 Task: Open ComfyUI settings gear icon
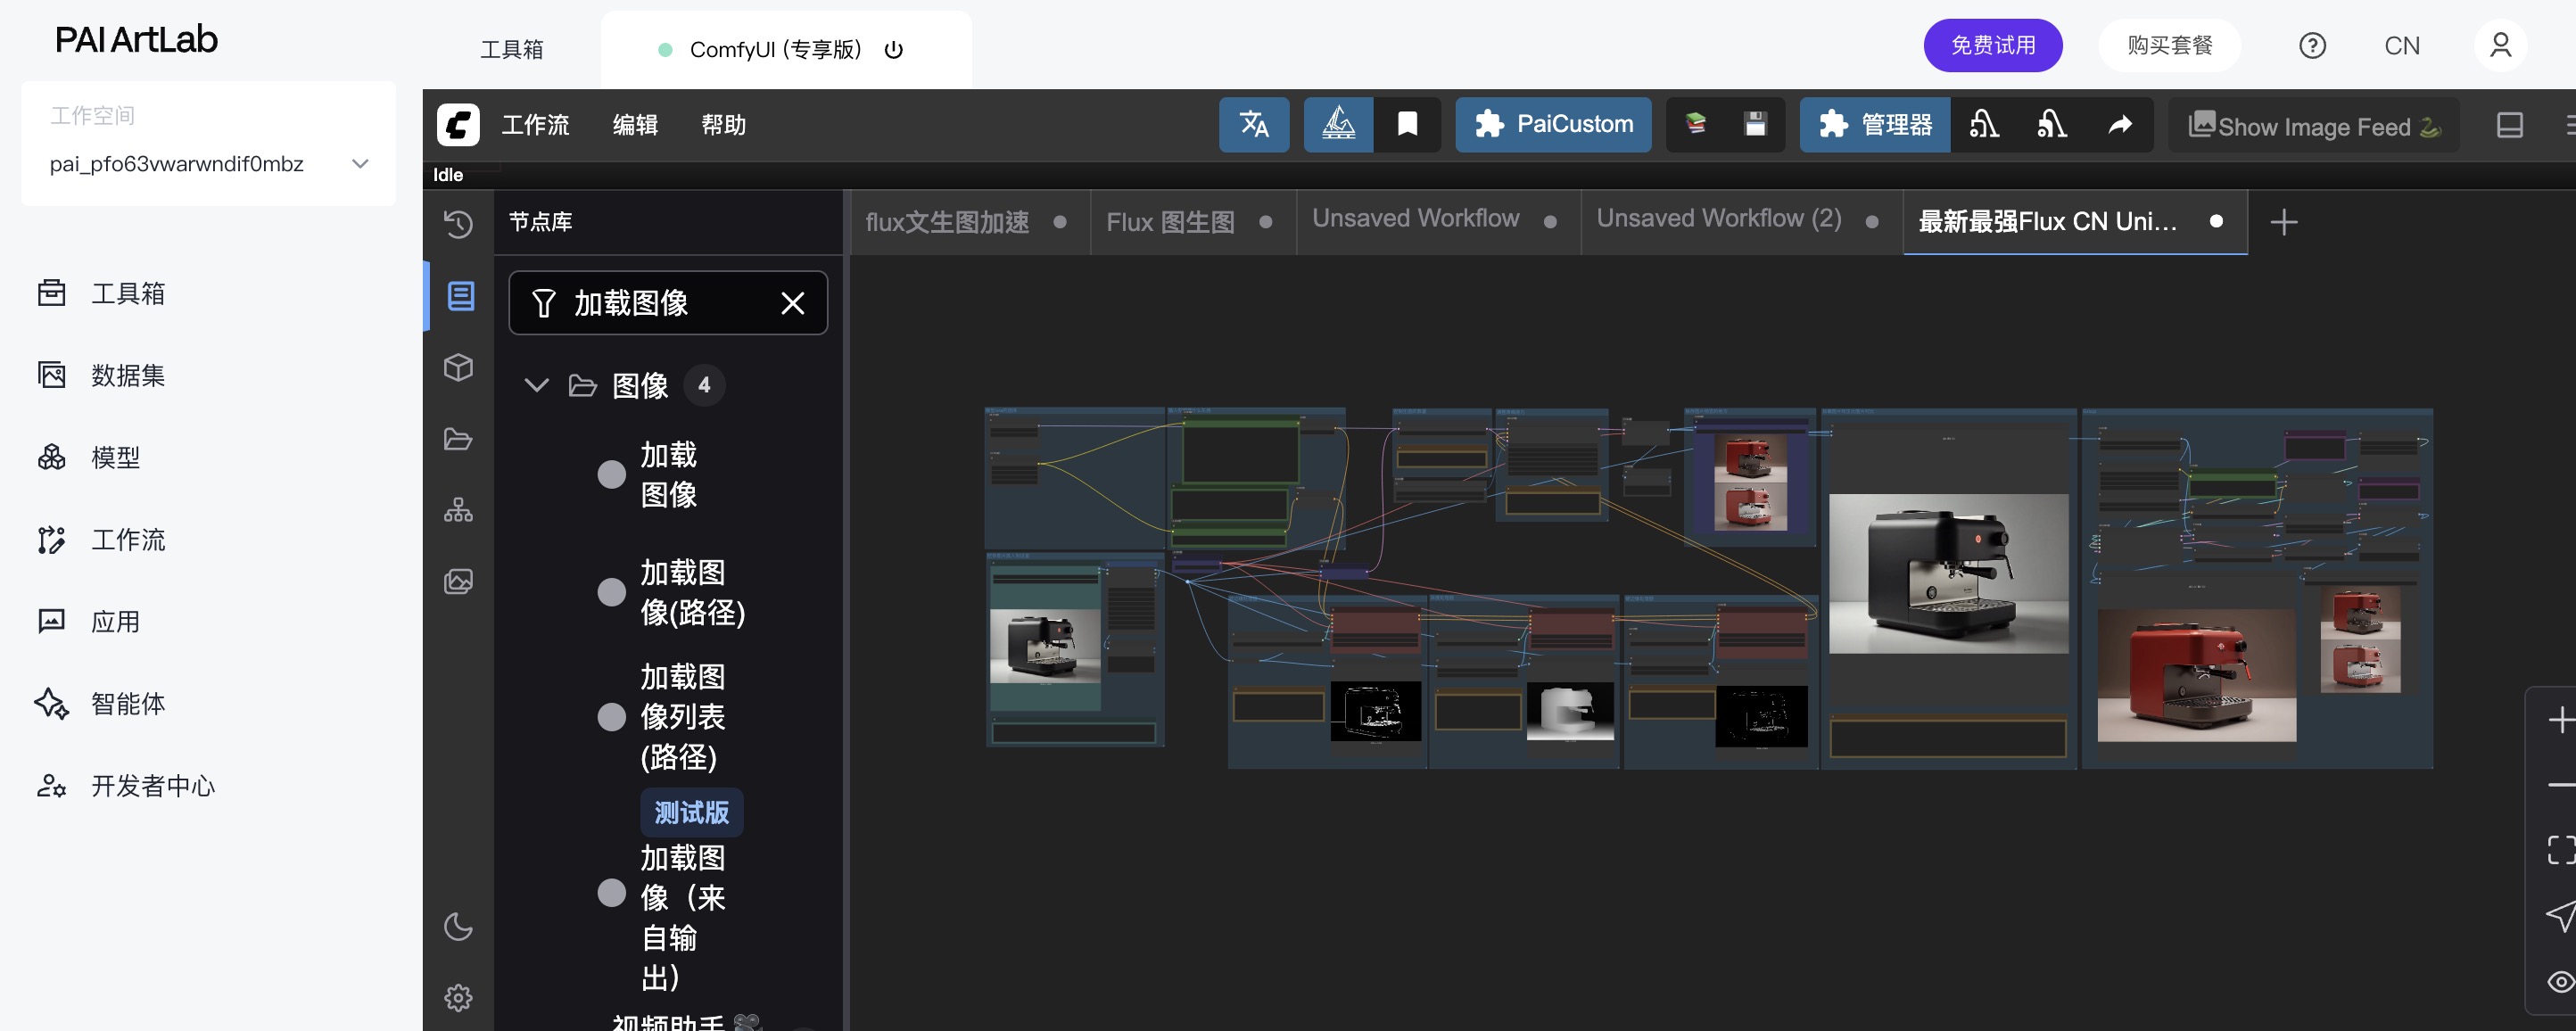click(x=458, y=997)
